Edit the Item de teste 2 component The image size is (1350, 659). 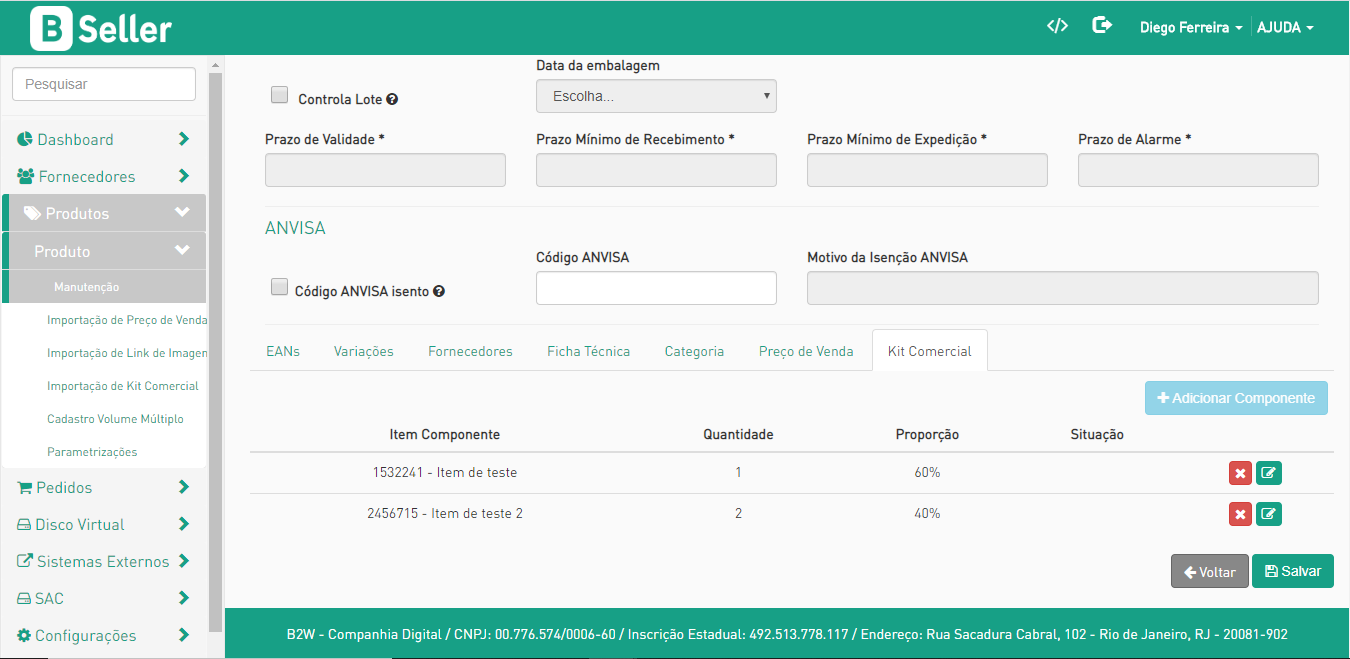click(1269, 514)
